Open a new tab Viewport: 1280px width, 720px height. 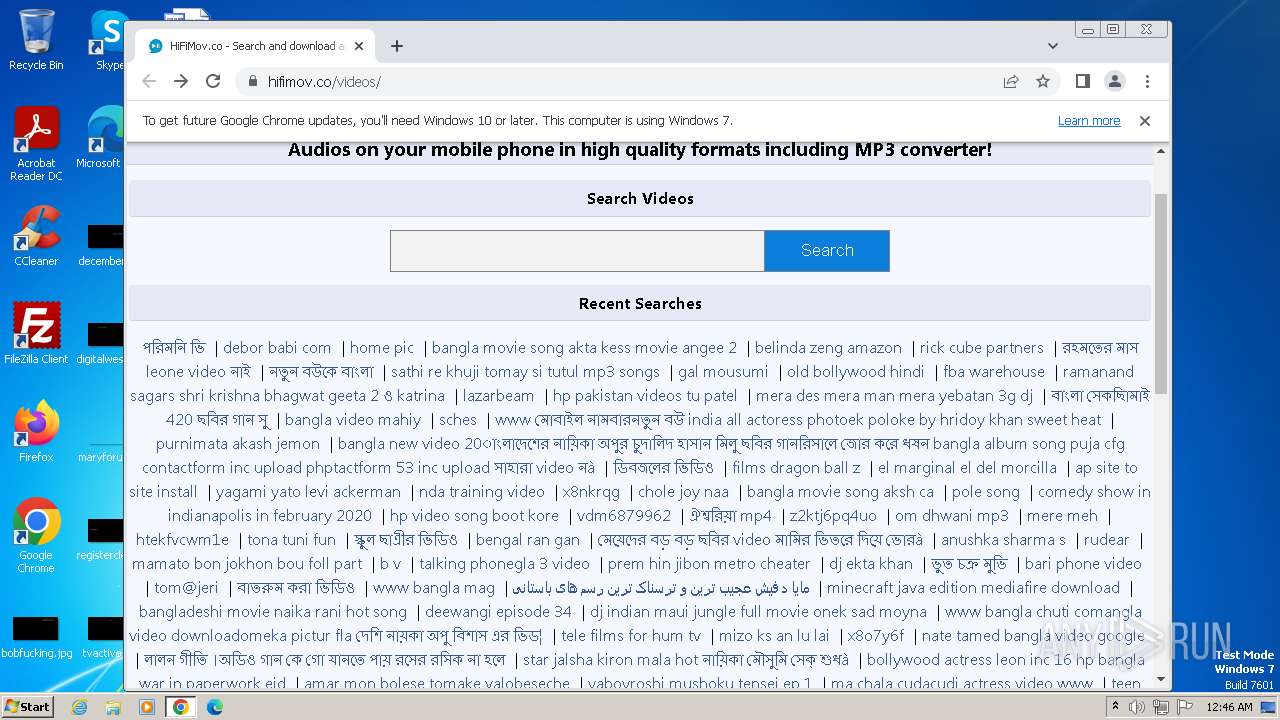click(397, 46)
